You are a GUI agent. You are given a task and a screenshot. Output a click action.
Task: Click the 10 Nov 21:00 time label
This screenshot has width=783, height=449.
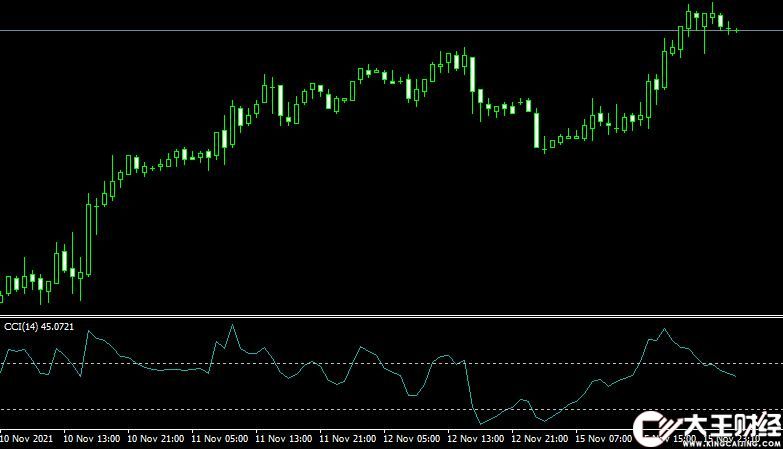(x=155, y=439)
